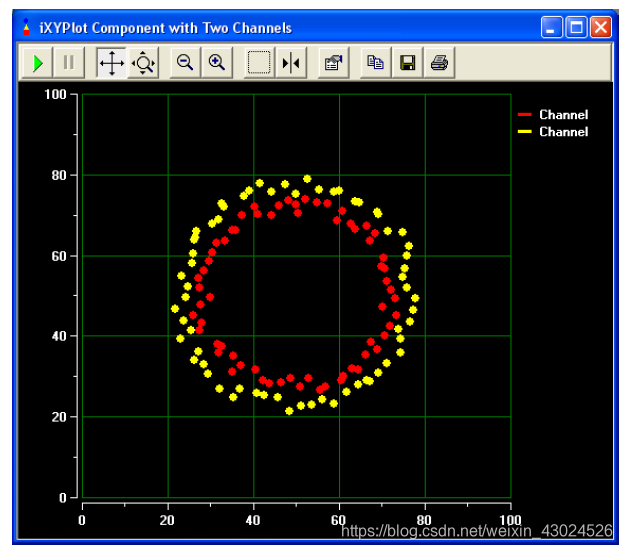Save the plot with the floppy icon
This screenshot has height=550, width=623.
(407, 63)
